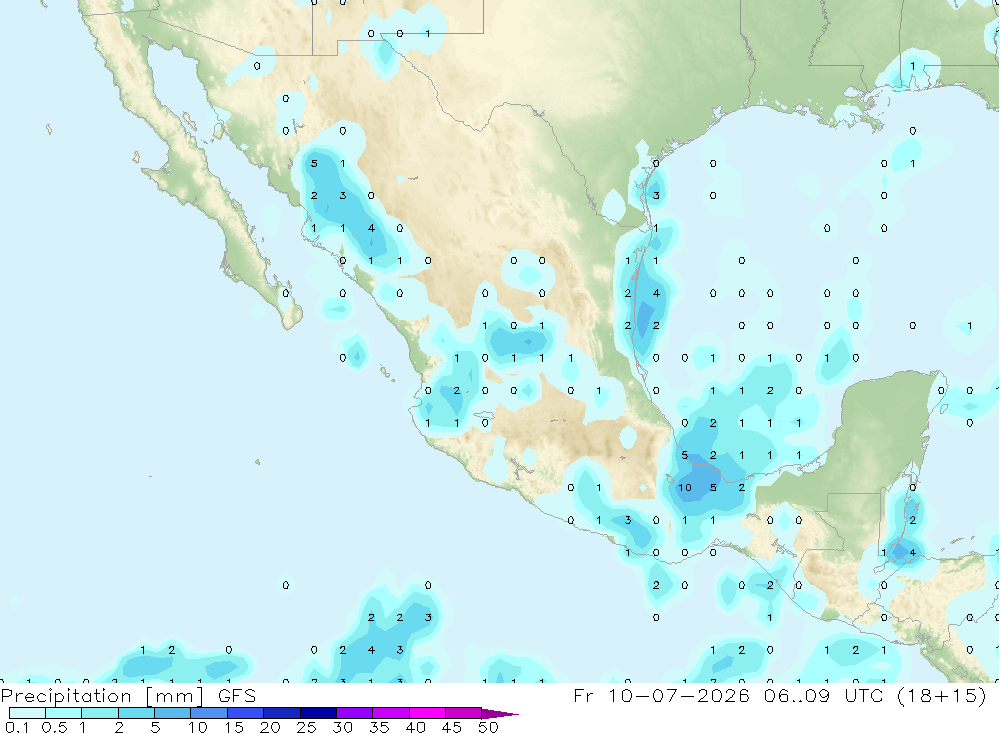Select the 5–10 mm legend color segment
Viewport: 1000px width, 733px height.
click(173, 713)
